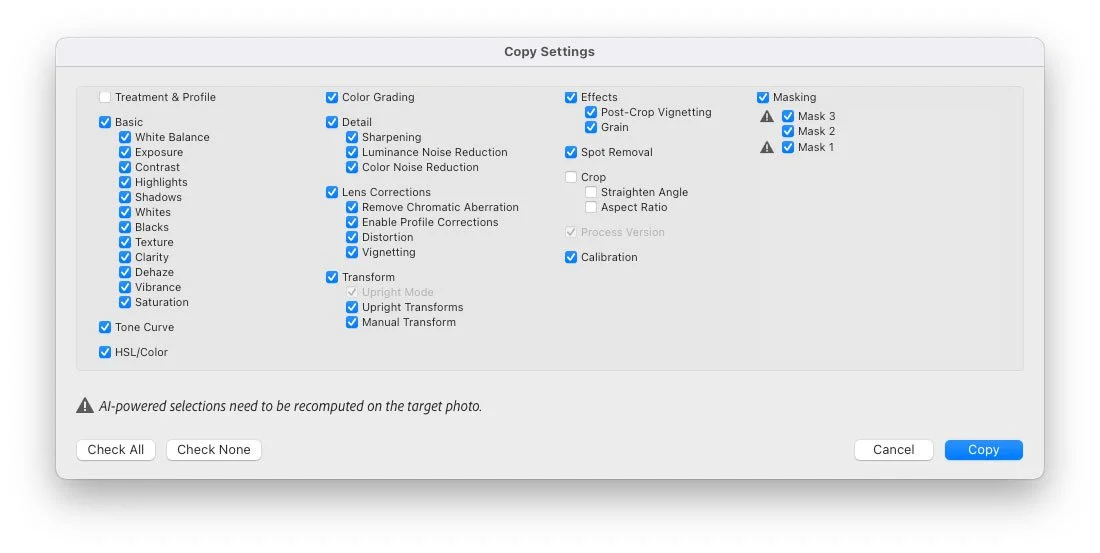Cancel the Copy Settings dialog

point(893,450)
